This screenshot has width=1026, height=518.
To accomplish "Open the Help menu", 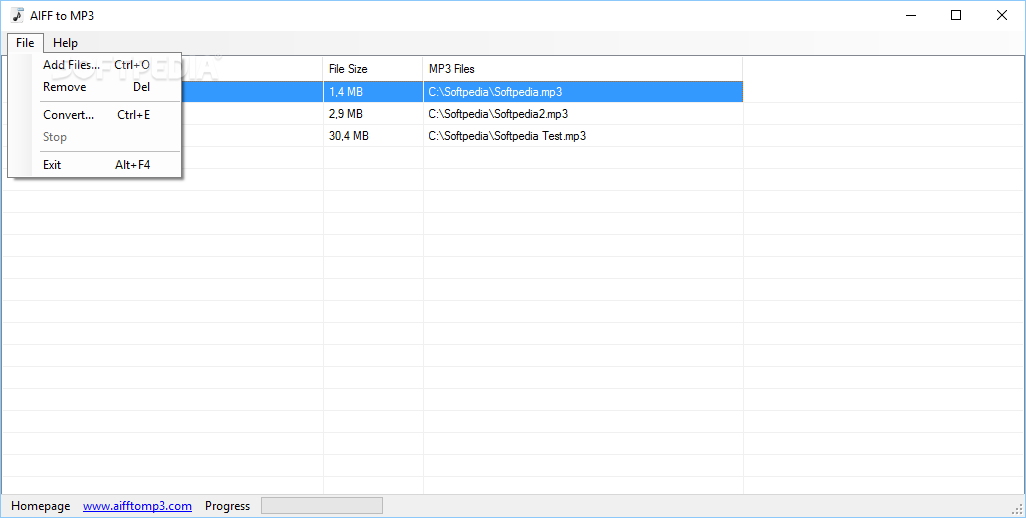I will tap(65, 43).
